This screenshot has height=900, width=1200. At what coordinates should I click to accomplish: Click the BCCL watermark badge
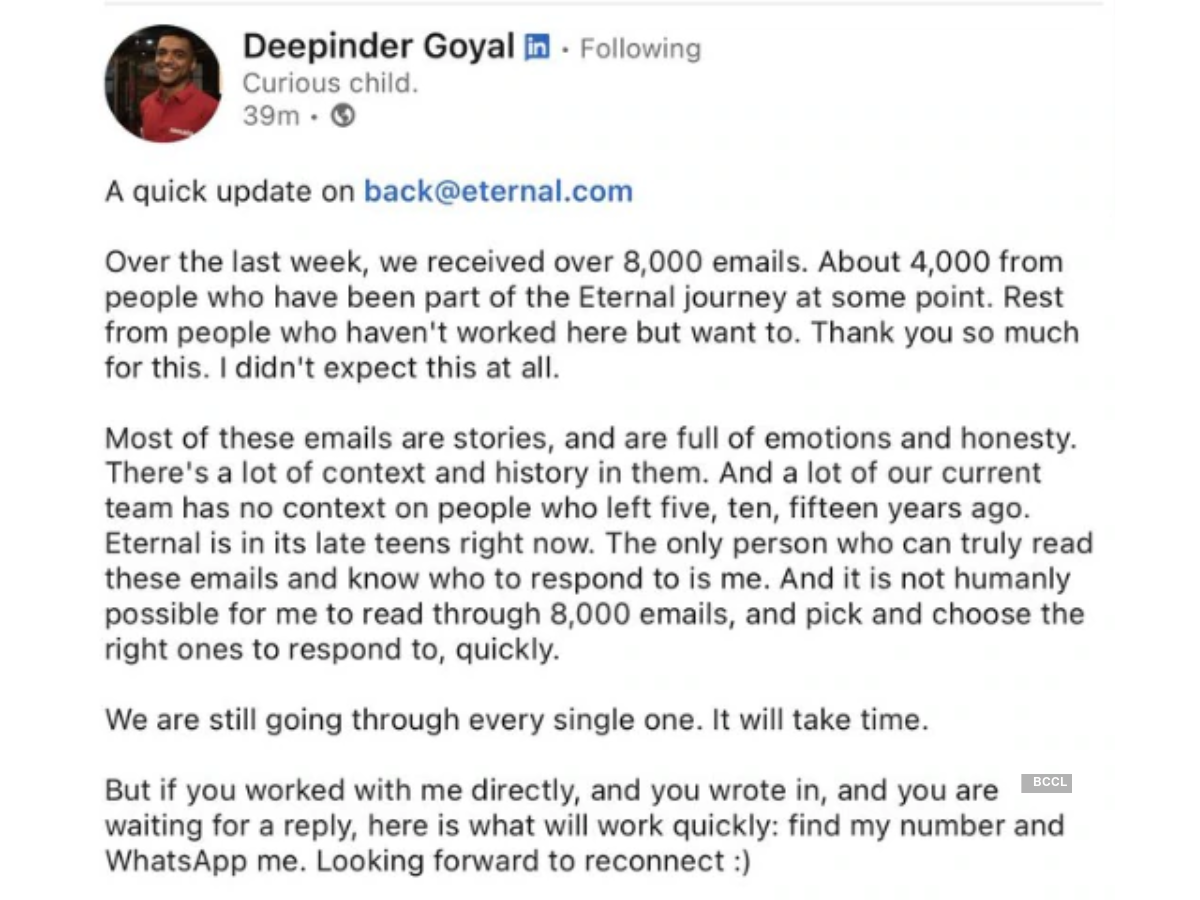[1046, 783]
